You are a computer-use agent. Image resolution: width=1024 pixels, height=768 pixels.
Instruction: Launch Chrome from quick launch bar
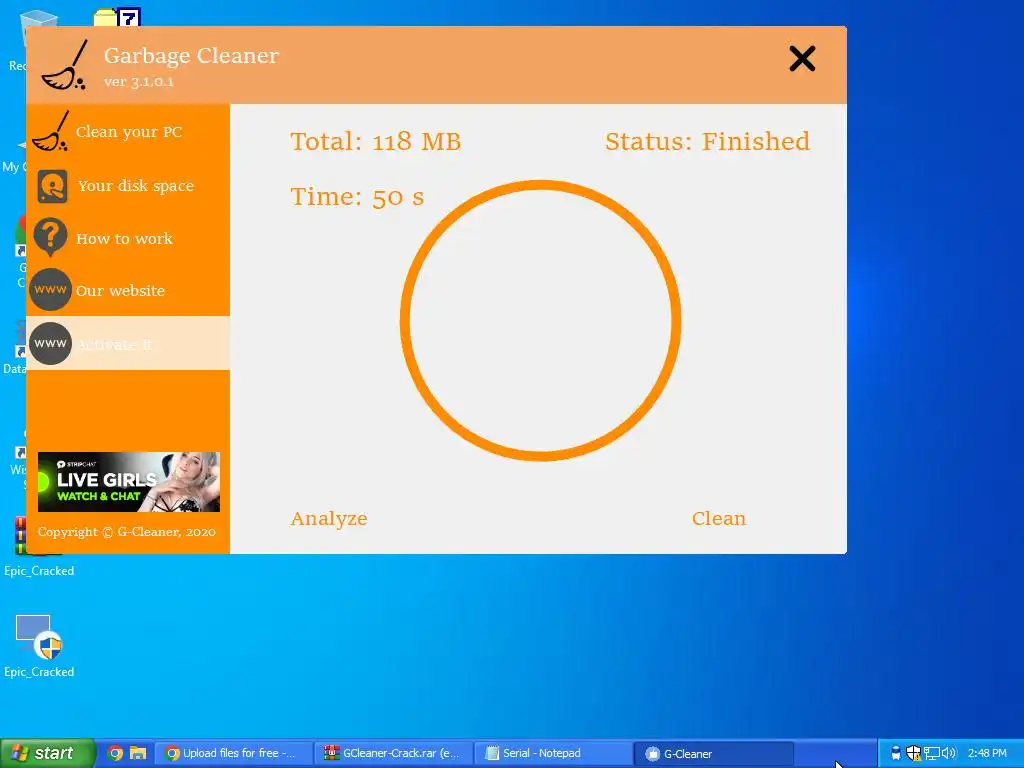click(x=115, y=753)
